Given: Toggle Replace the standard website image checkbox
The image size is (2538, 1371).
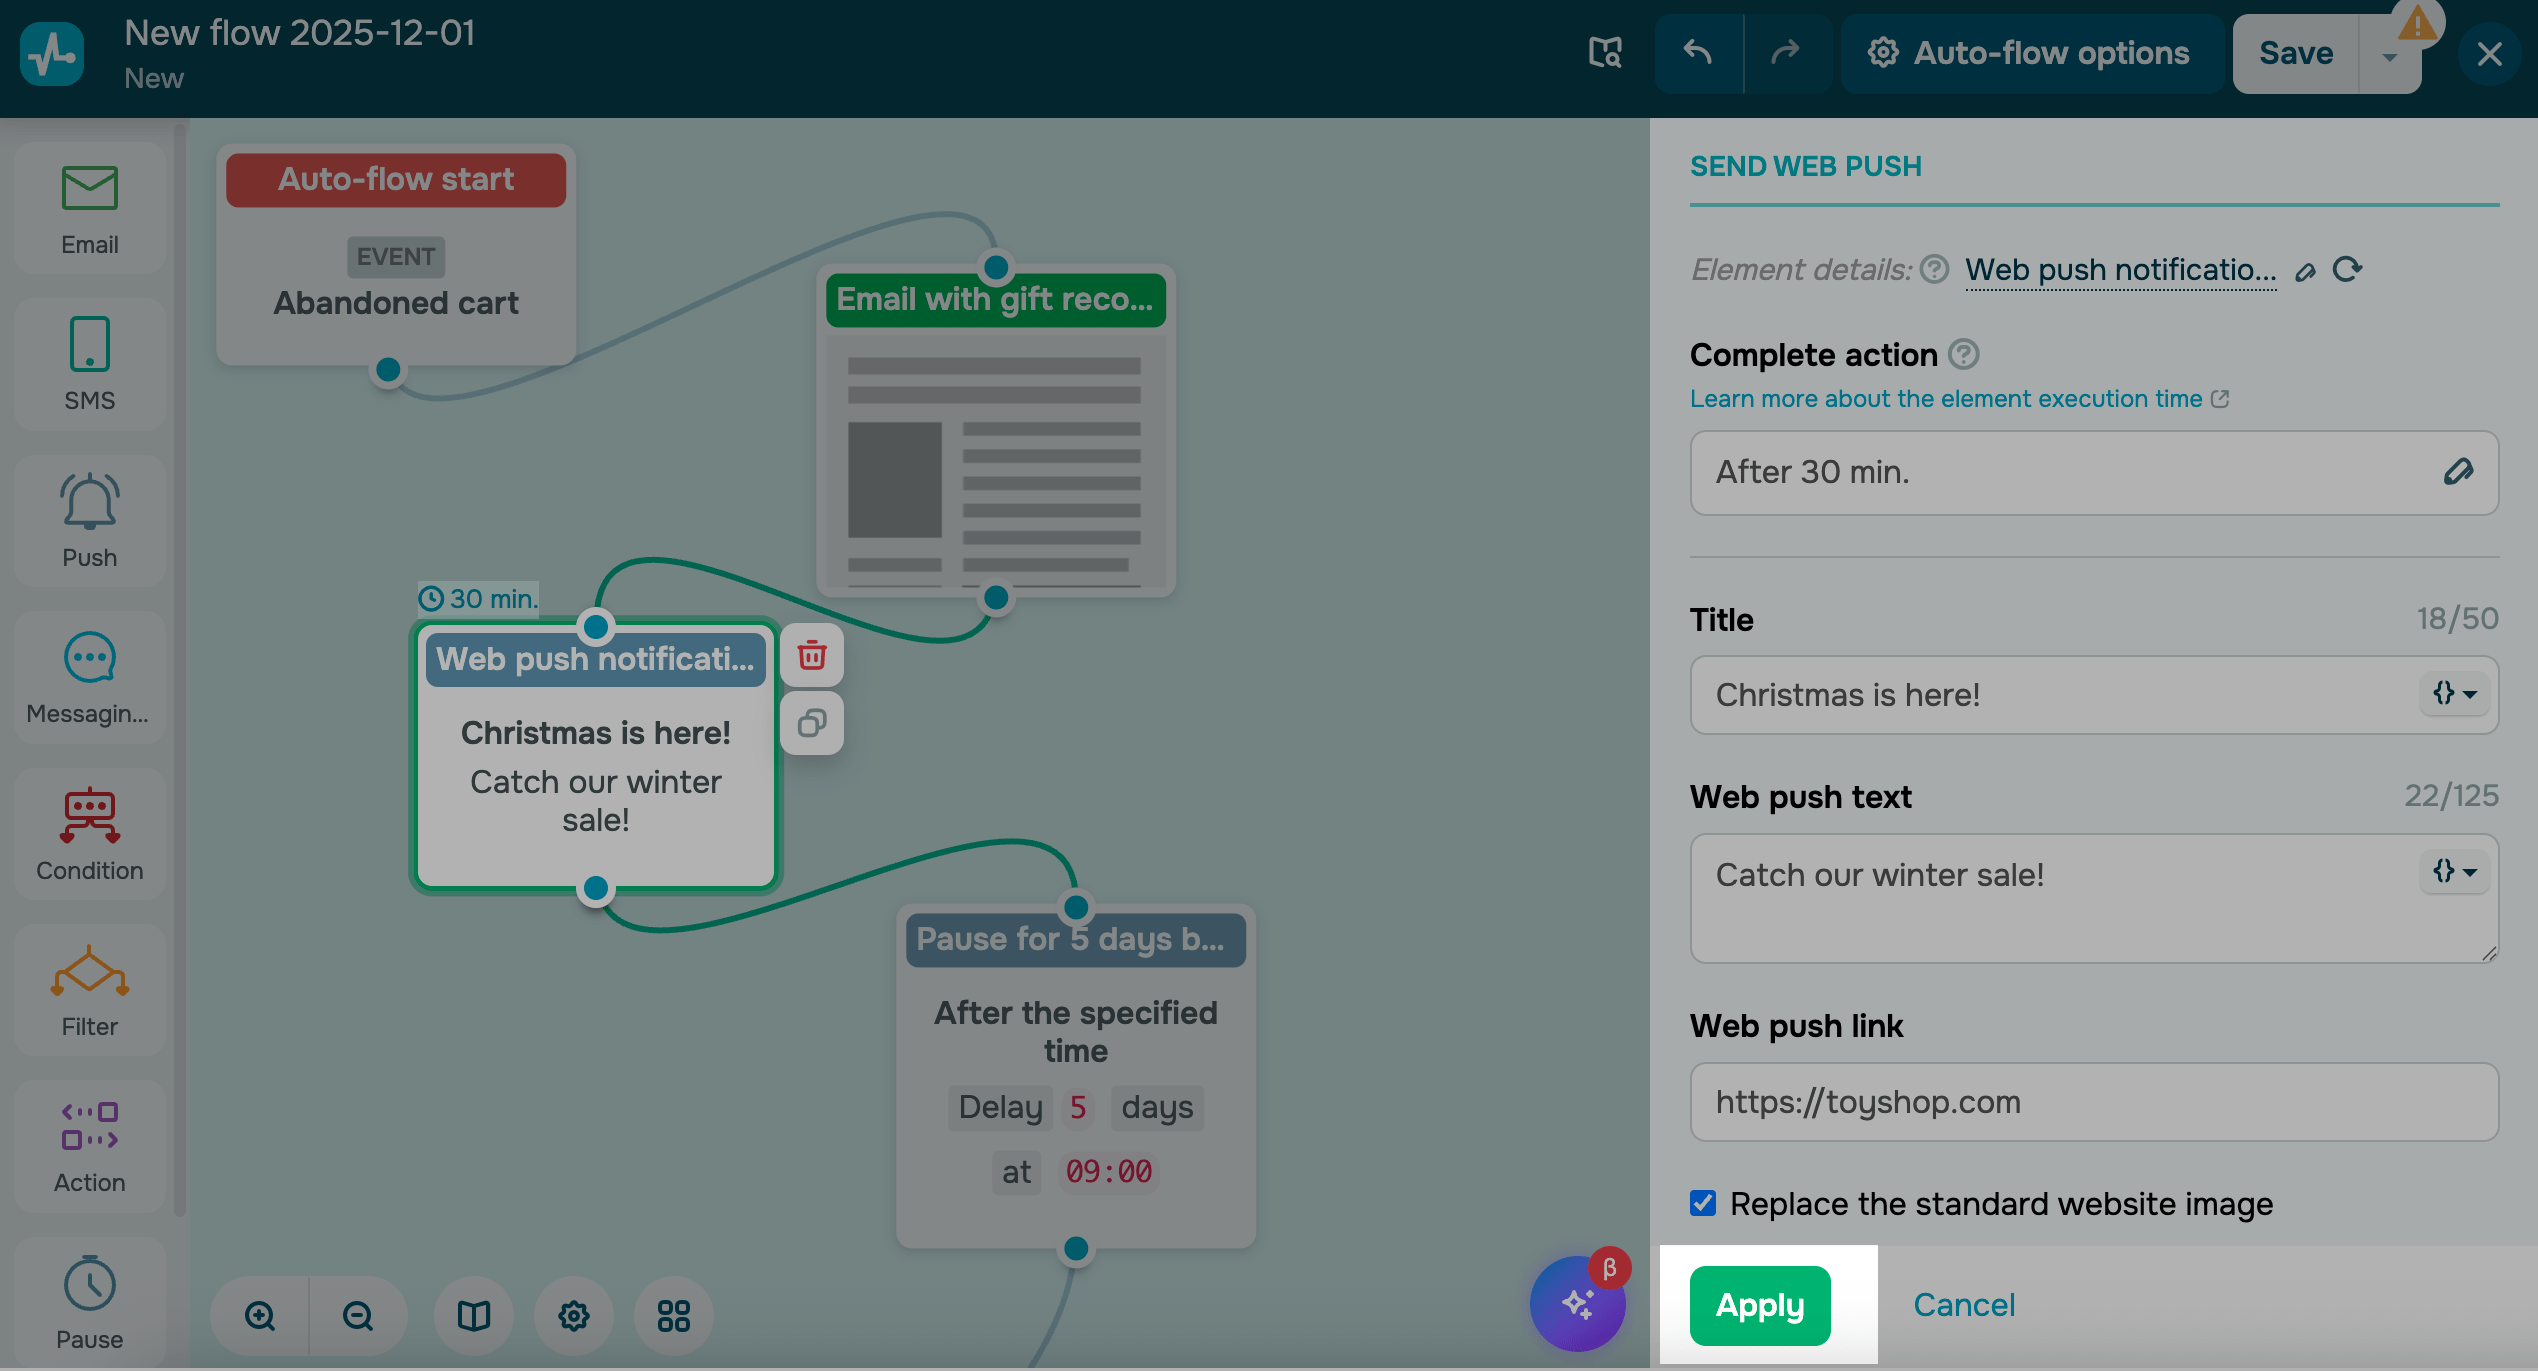Looking at the screenshot, I should [1703, 1203].
